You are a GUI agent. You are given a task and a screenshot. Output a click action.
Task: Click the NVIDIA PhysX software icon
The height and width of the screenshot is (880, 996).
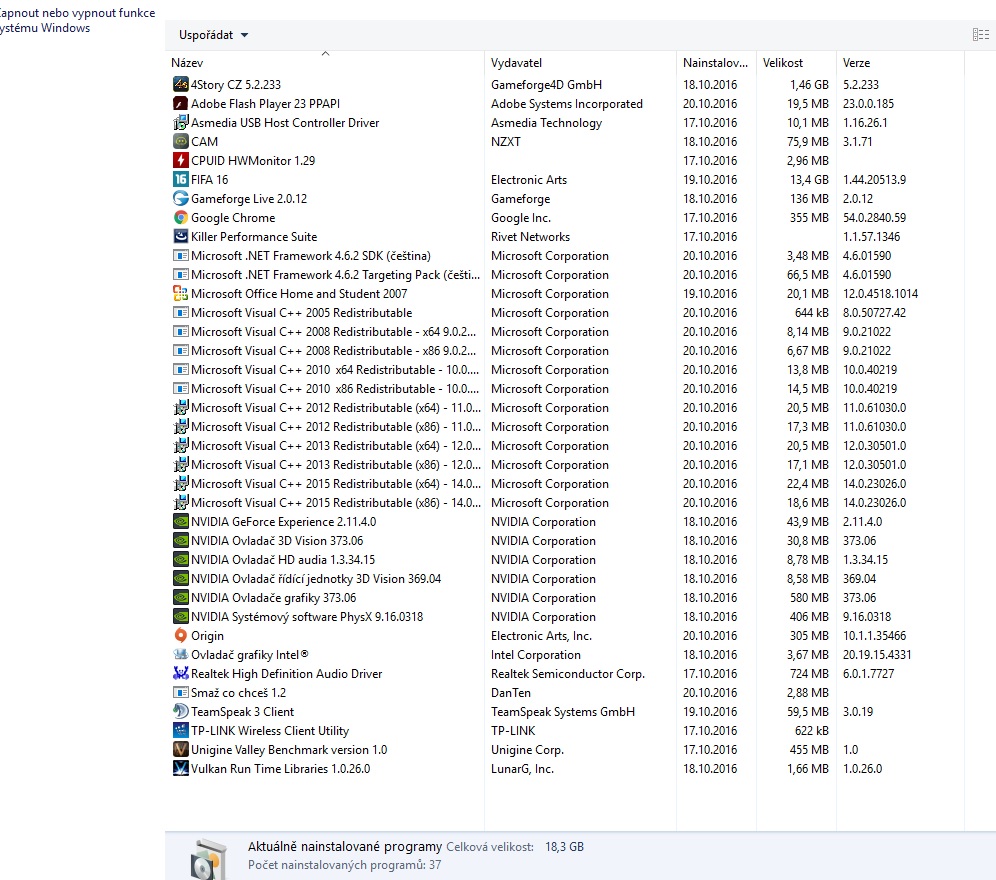180,616
